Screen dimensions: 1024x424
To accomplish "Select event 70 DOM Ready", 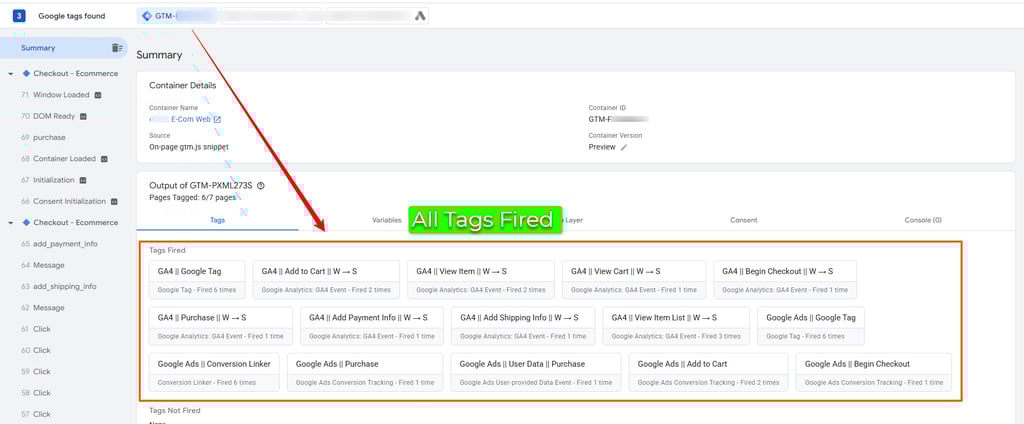I will [55, 116].
